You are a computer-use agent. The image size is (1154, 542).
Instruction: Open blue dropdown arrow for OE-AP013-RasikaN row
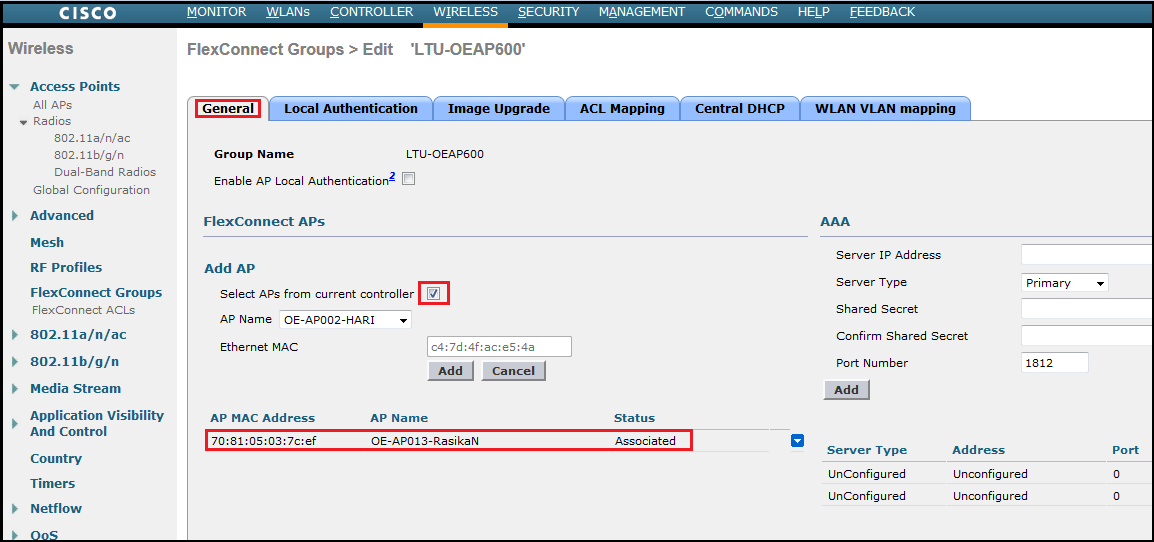797,441
